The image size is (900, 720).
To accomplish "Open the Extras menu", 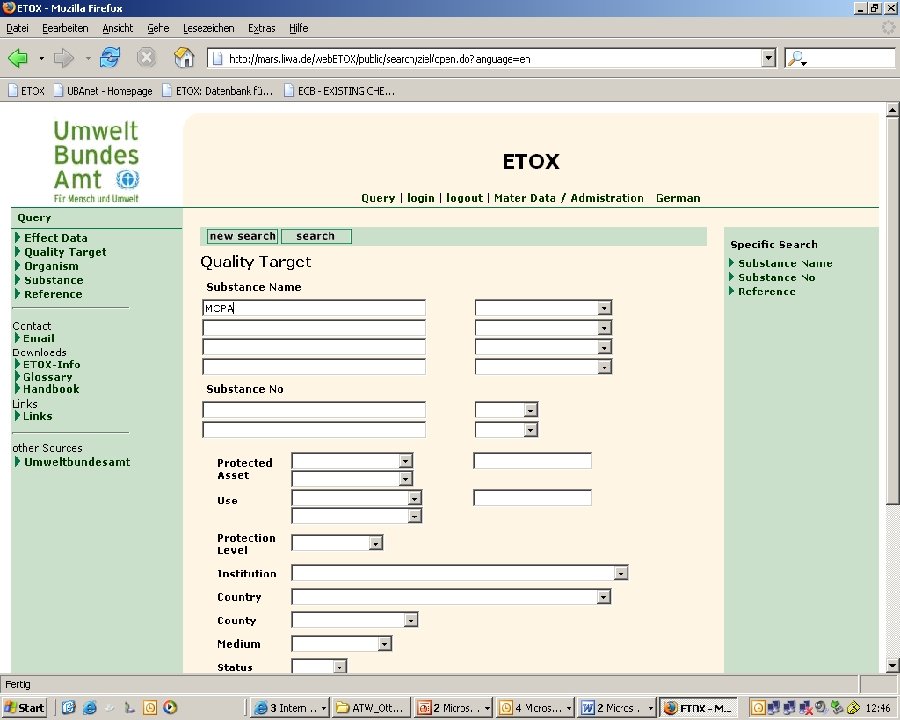I will (x=262, y=28).
